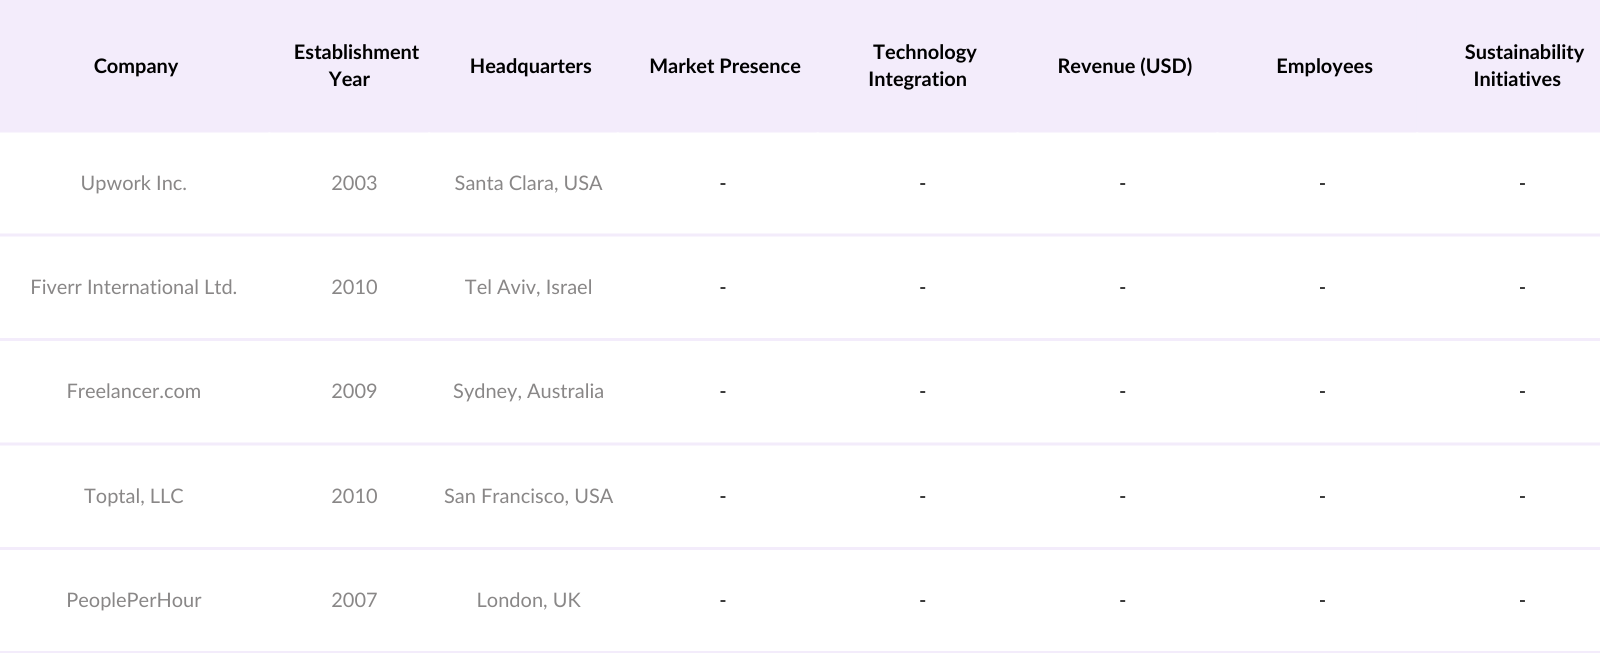Click year 2010 in Toptal row

click(x=354, y=496)
